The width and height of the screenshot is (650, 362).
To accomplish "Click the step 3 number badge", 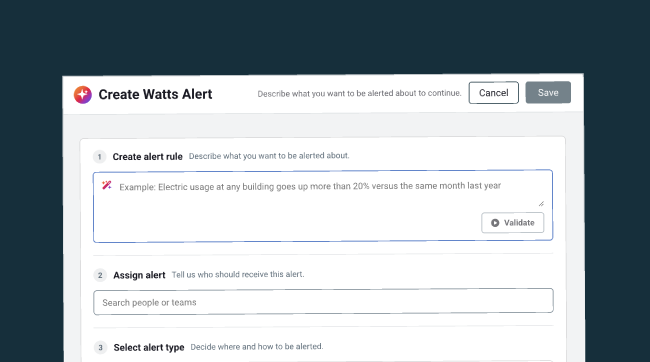I will click(x=100, y=347).
